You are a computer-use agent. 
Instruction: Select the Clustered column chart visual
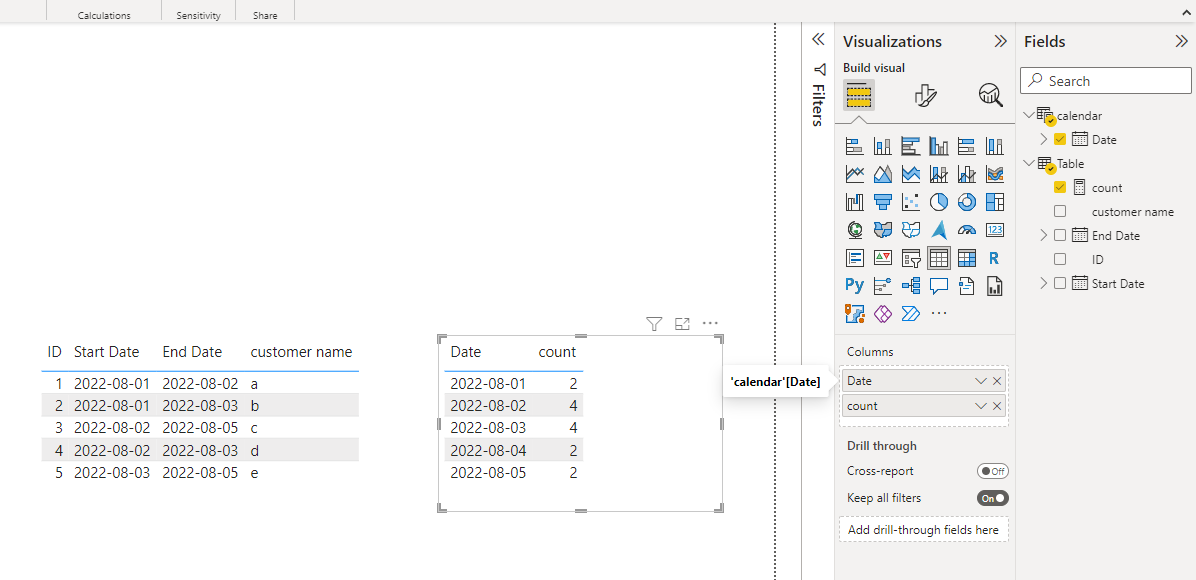tap(939, 146)
